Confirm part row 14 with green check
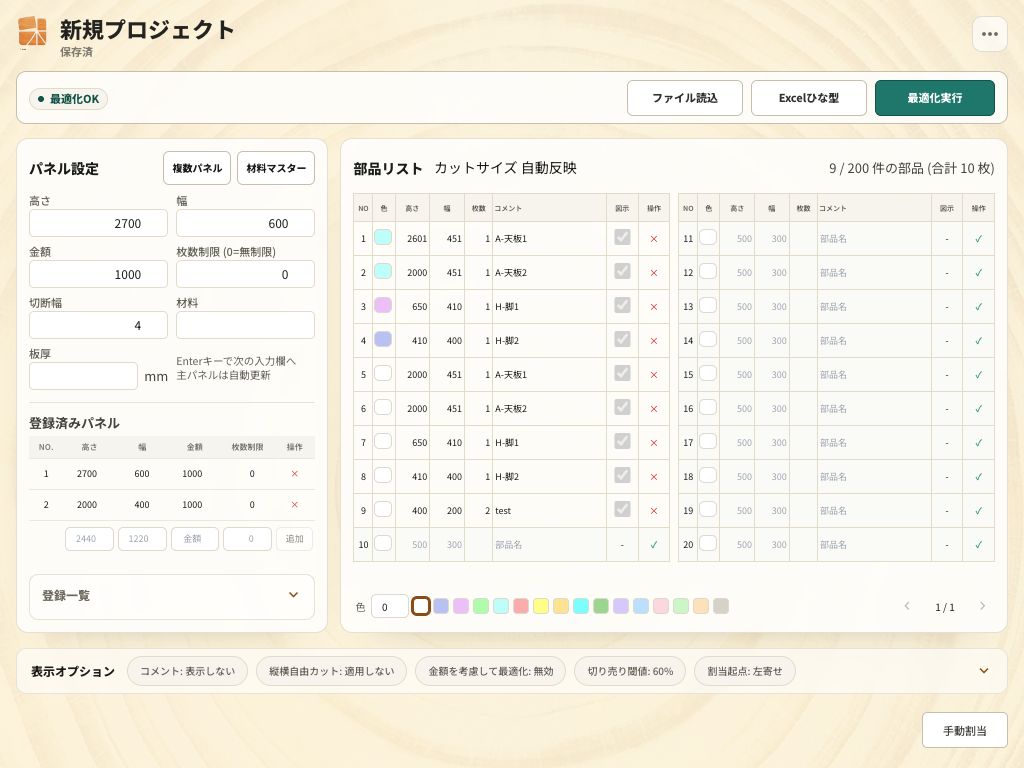 978,341
